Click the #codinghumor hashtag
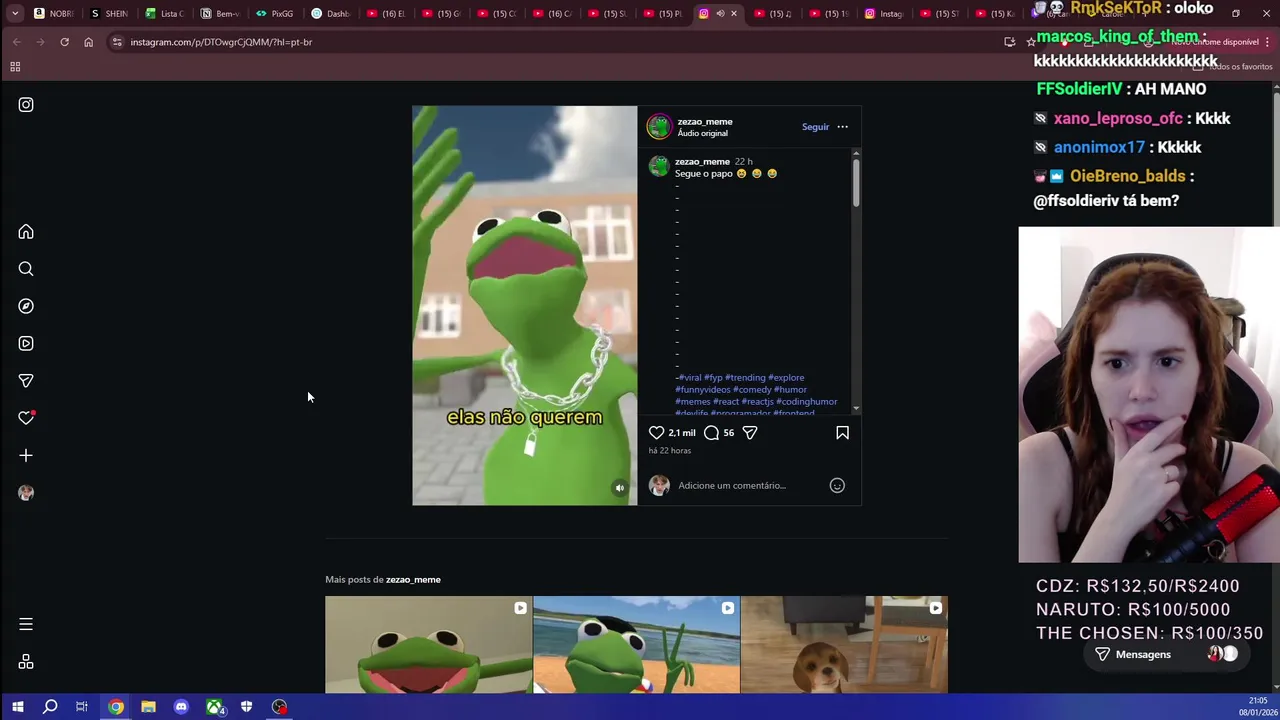Image resolution: width=1280 pixels, height=720 pixels. click(x=807, y=402)
